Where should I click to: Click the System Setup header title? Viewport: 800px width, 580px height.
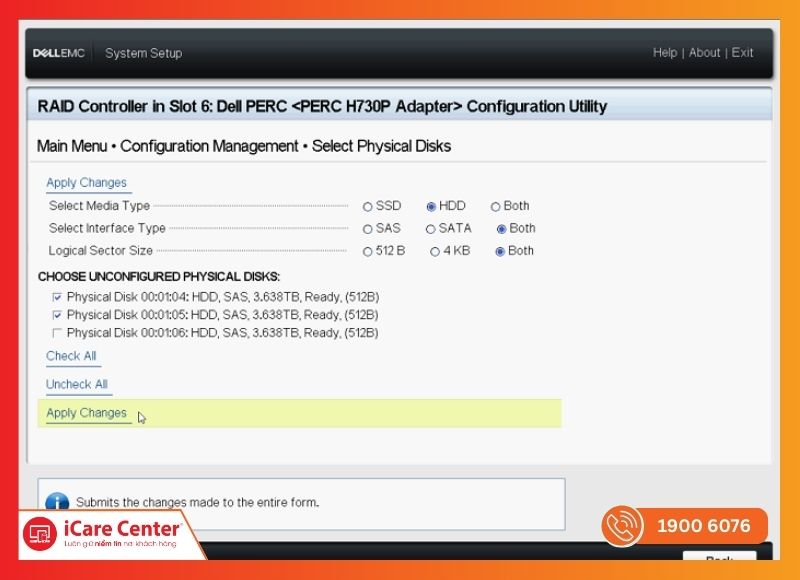143,53
